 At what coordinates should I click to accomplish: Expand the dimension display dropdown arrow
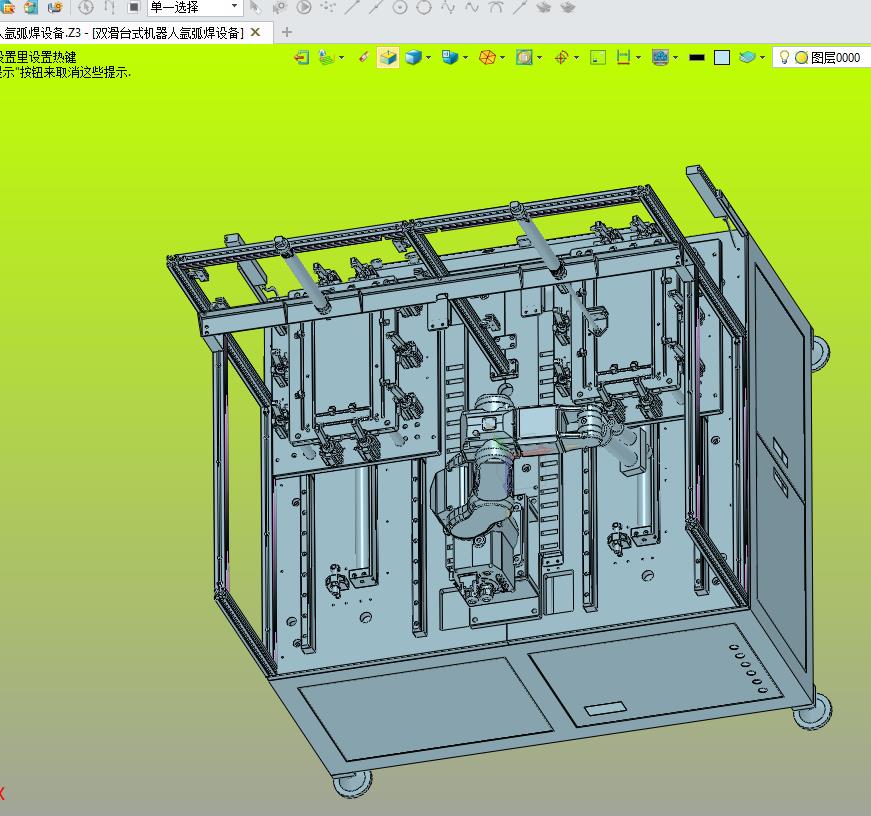(638, 57)
